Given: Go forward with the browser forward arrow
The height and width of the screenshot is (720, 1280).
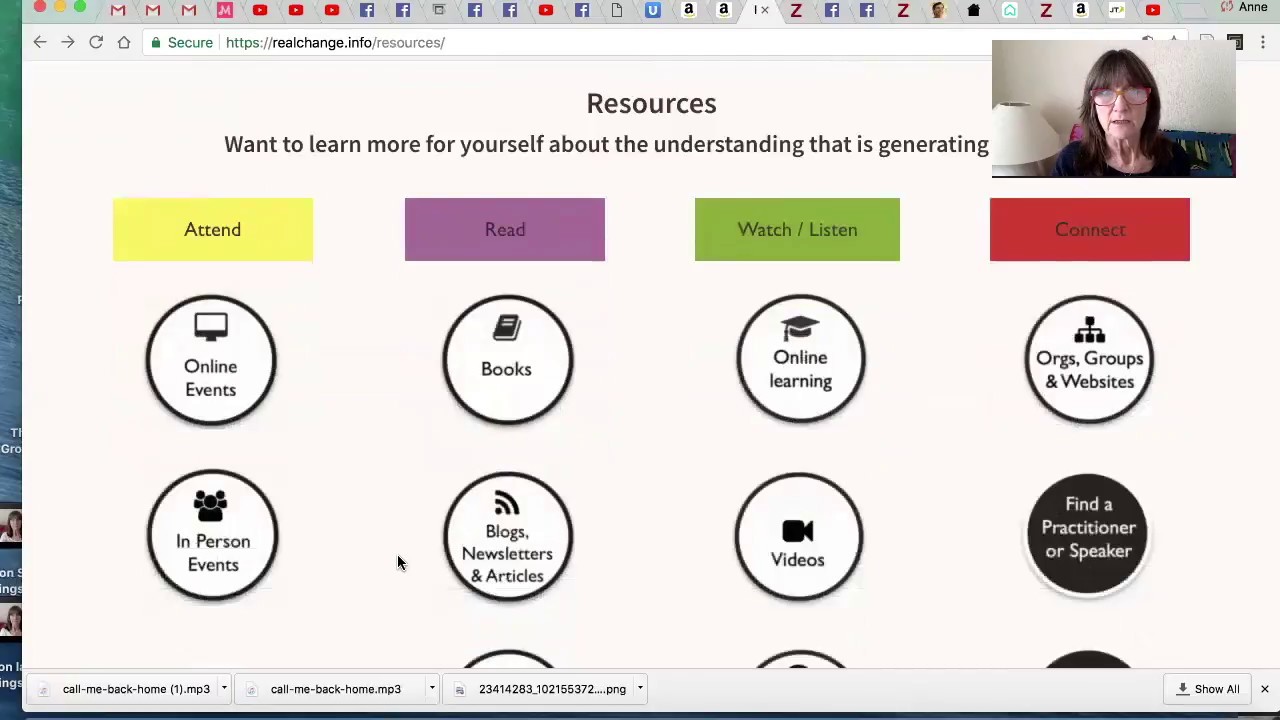Looking at the screenshot, I should pos(67,42).
